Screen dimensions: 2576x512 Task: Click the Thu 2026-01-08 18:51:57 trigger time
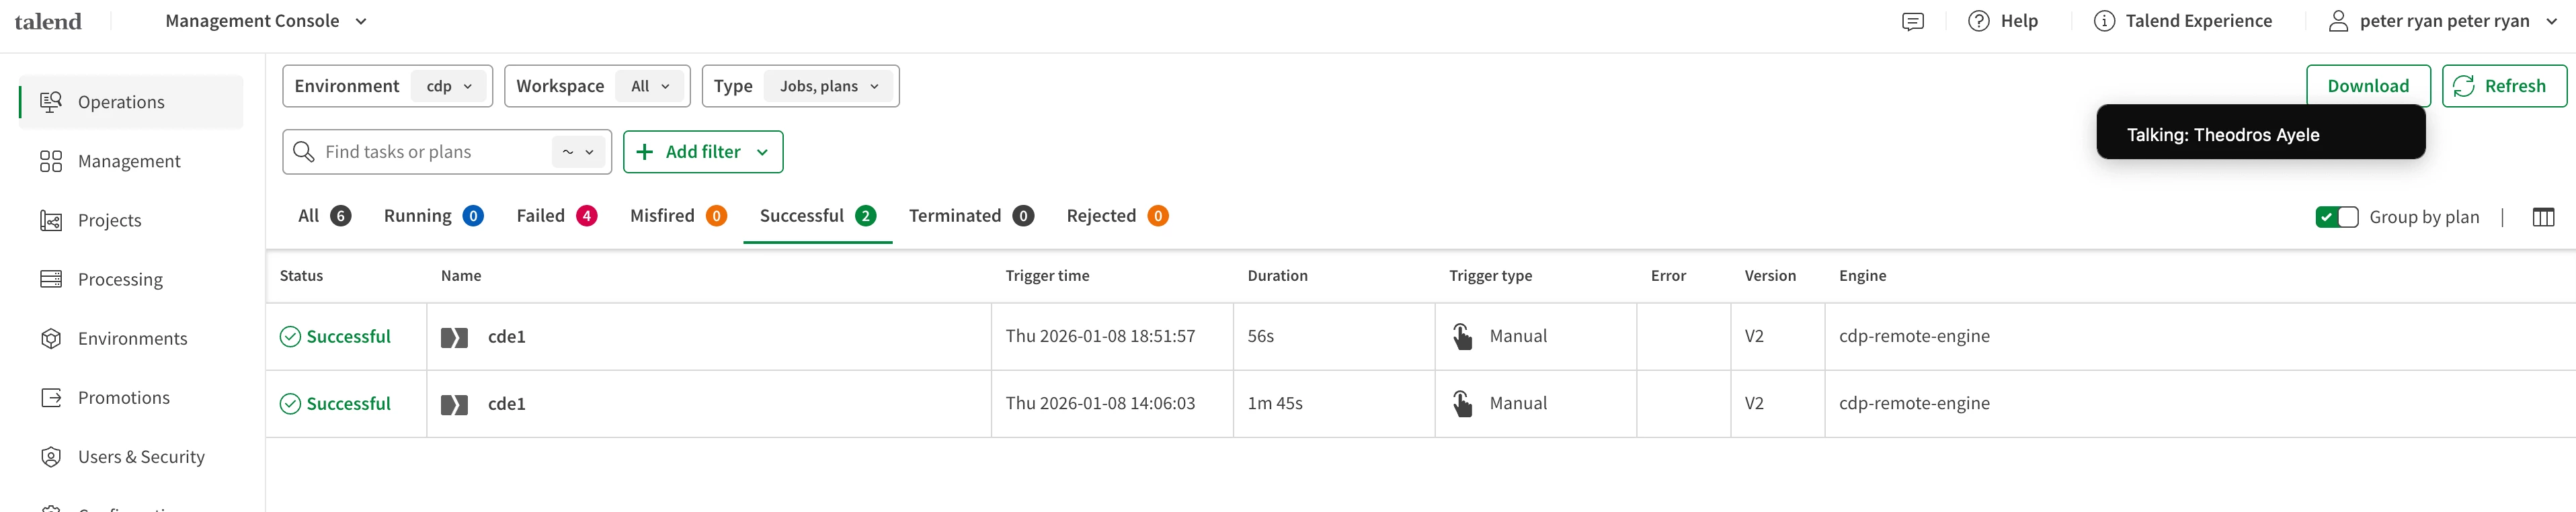coord(1100,337)
